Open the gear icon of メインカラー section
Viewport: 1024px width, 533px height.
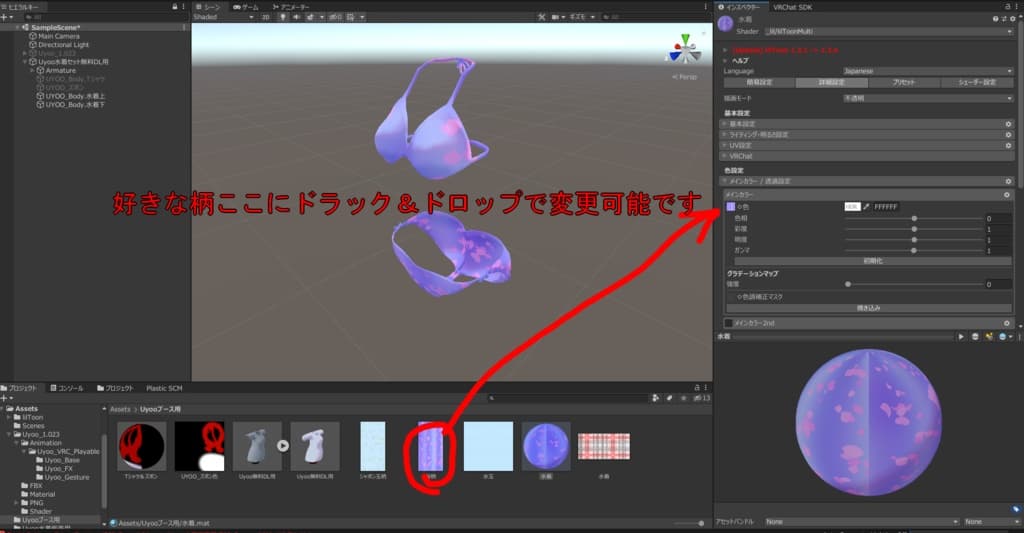pyautogui.click(x=1006, y=195)
